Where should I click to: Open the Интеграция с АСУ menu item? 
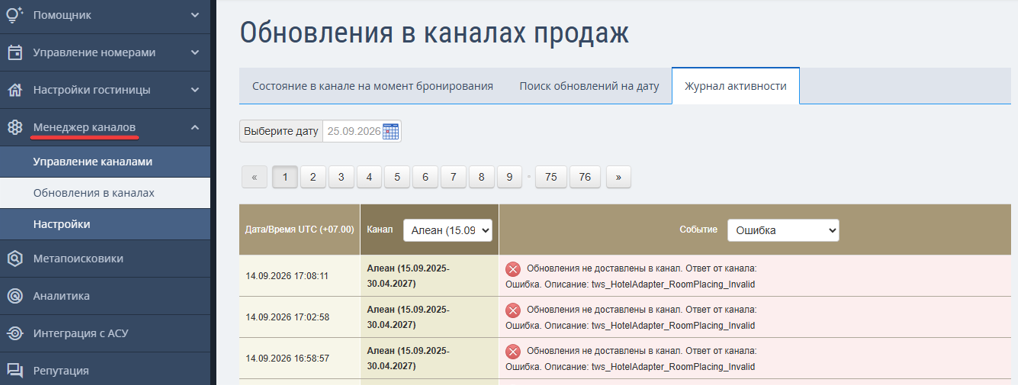click(x=105, y=334)
